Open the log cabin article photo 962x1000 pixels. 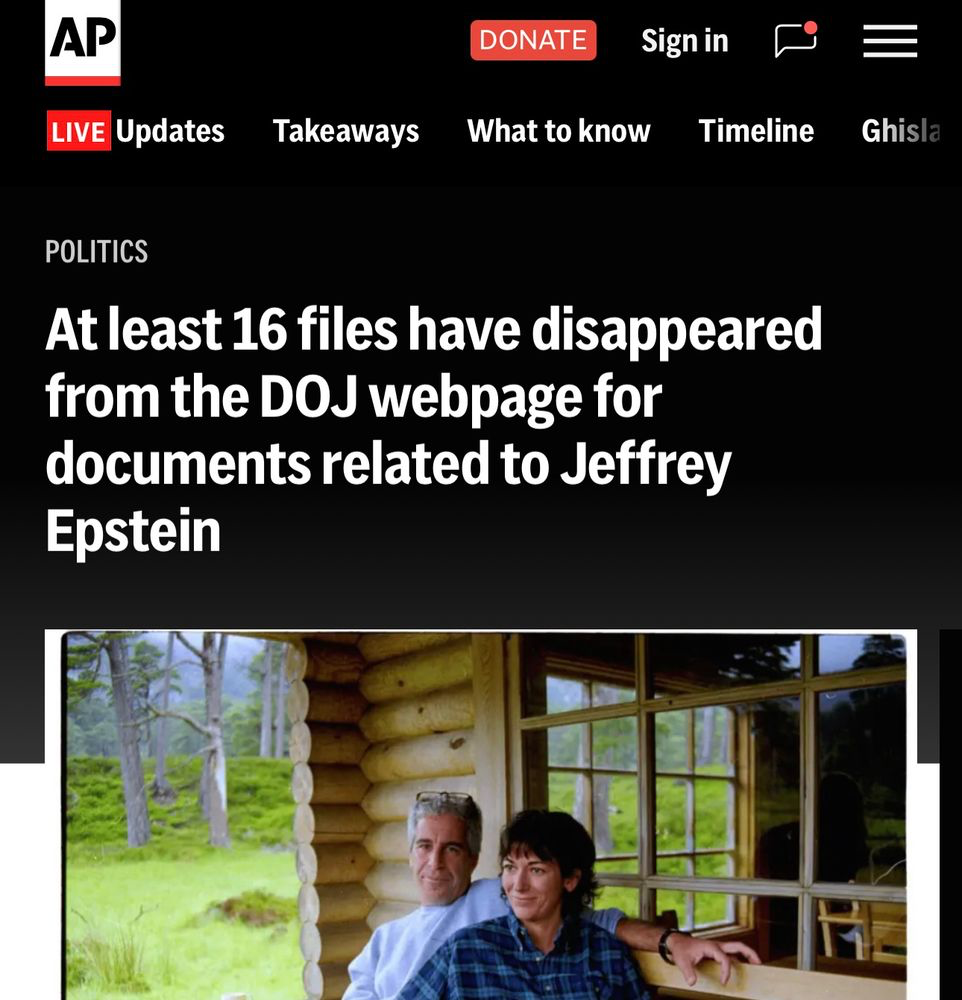click(481, 815)
